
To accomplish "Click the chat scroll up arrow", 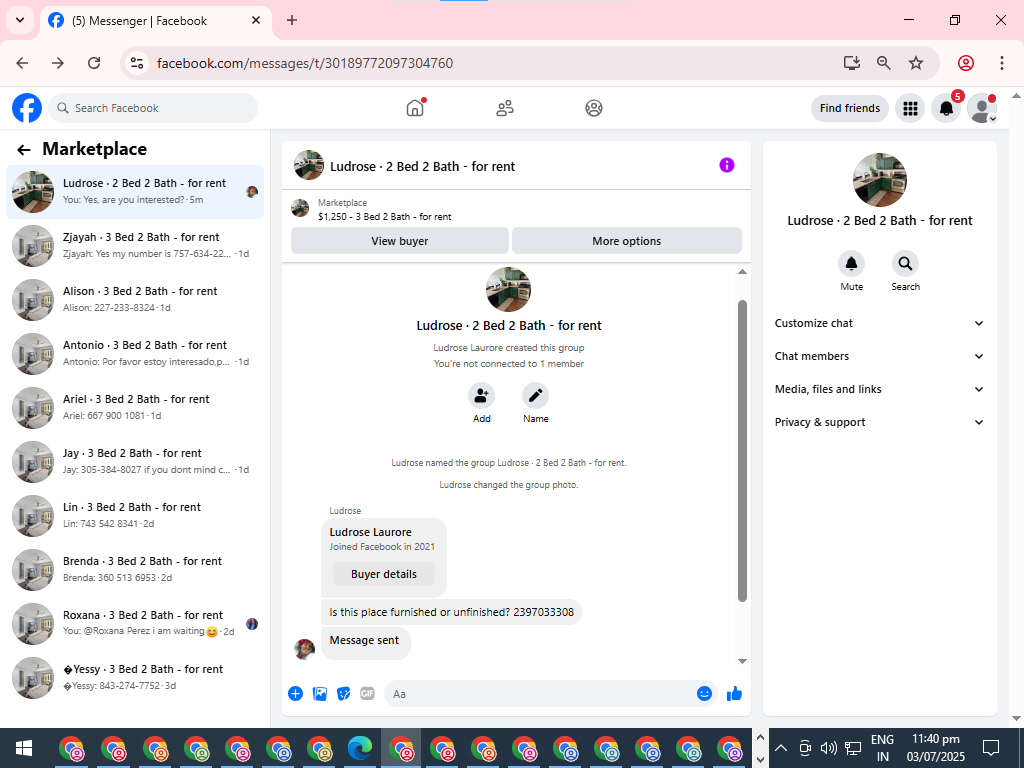I will (742, 272).
